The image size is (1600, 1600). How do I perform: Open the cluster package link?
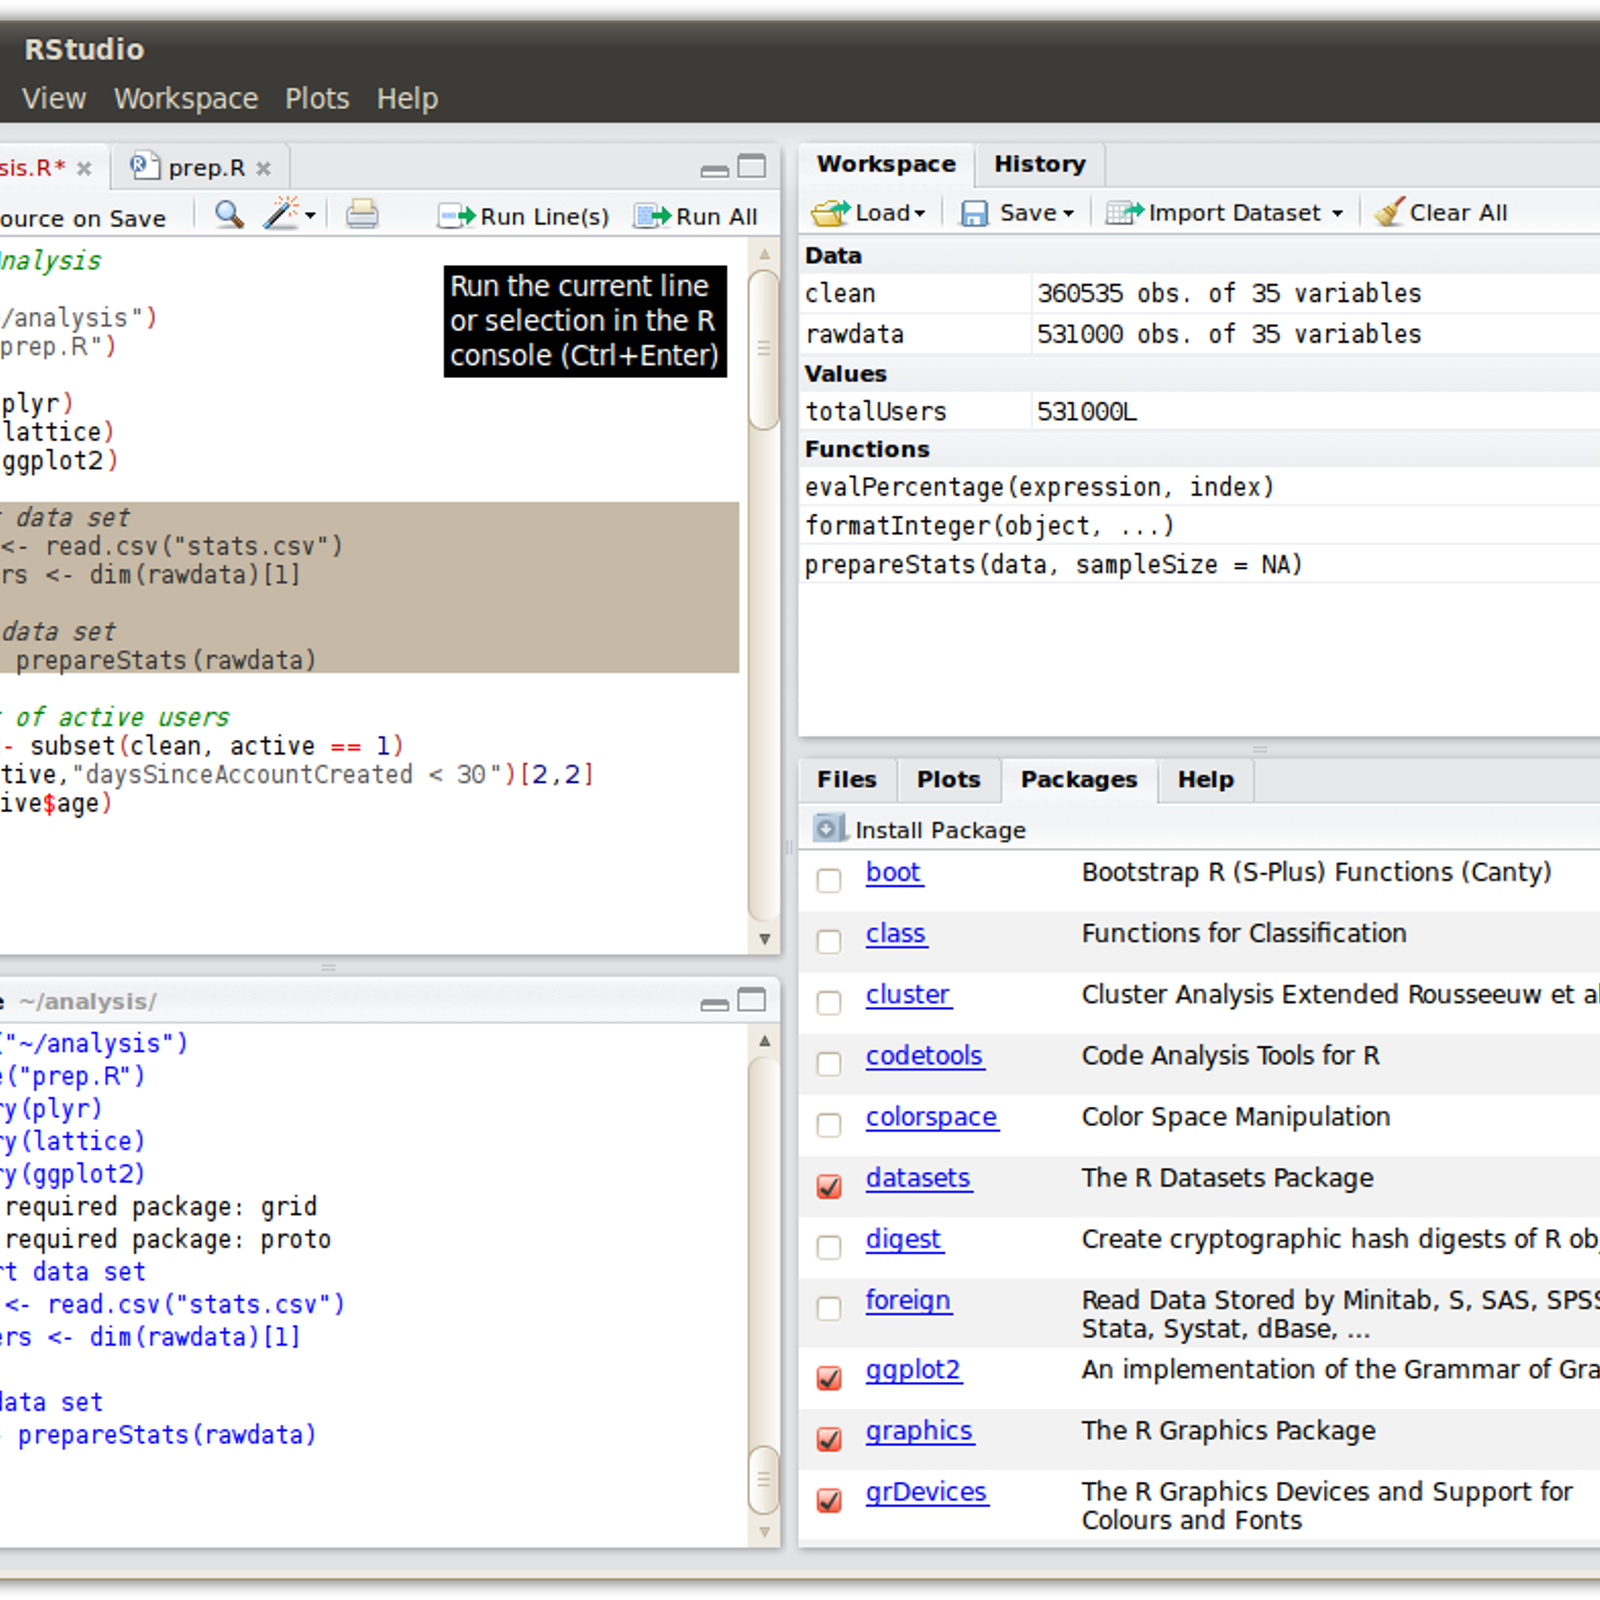[x=908, y=994]
